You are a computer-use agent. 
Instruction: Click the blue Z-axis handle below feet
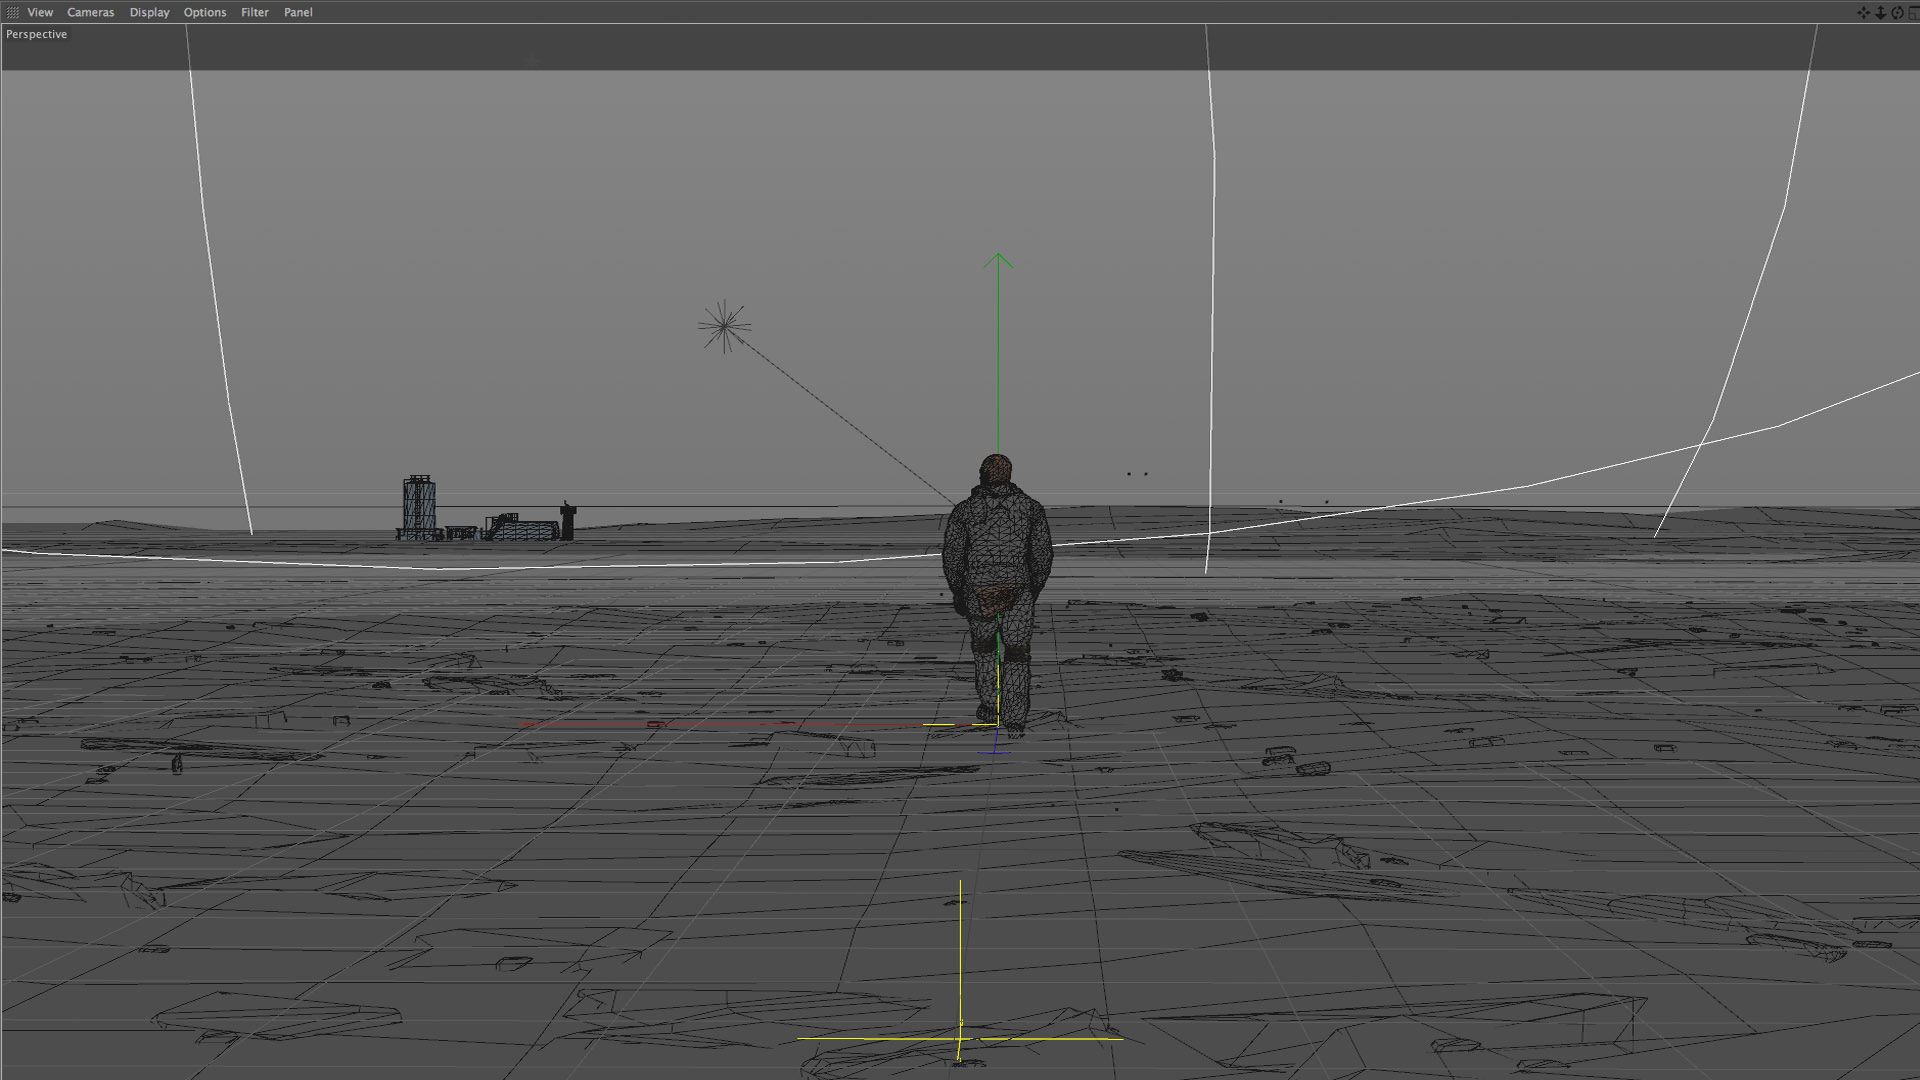(x=995, y=748)
